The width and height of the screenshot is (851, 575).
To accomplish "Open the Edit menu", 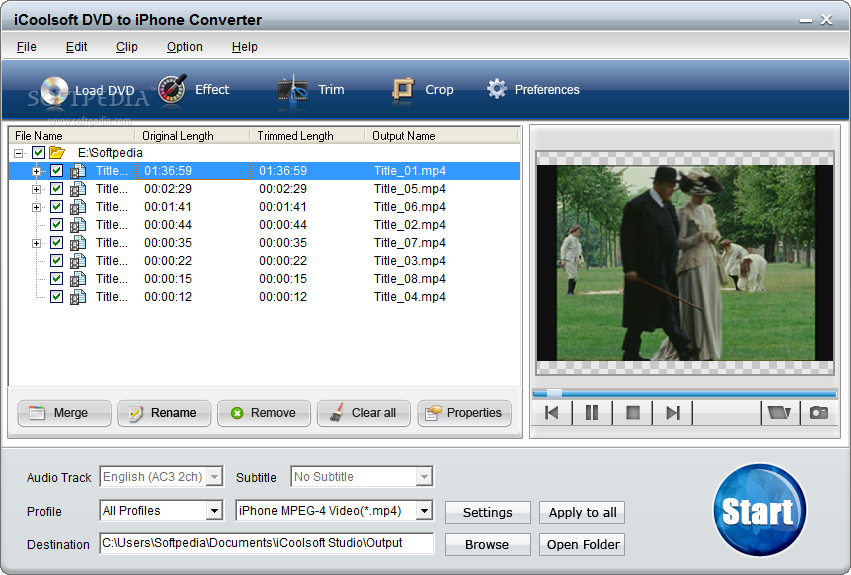I will 77,47.
